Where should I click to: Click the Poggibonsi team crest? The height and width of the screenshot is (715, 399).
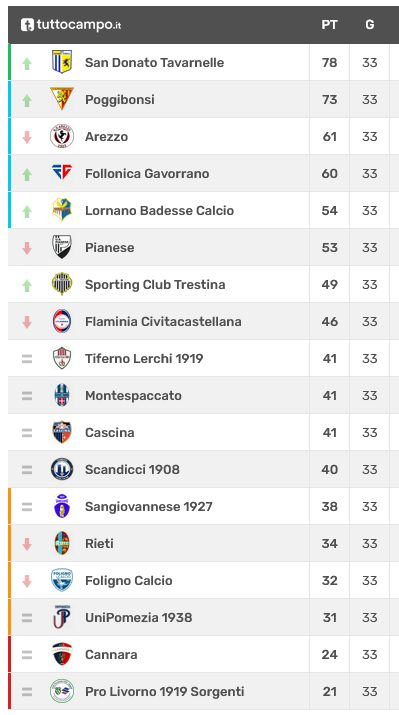click(62, 99)
